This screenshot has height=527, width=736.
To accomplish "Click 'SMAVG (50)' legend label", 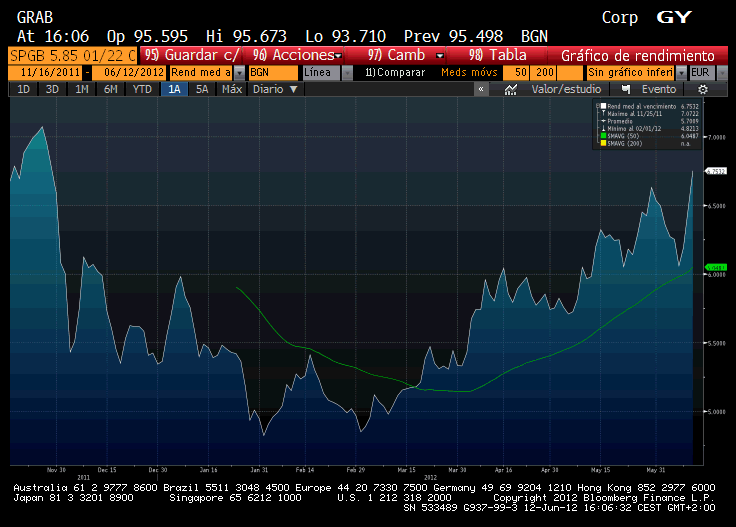I will [x=623, y=136].
